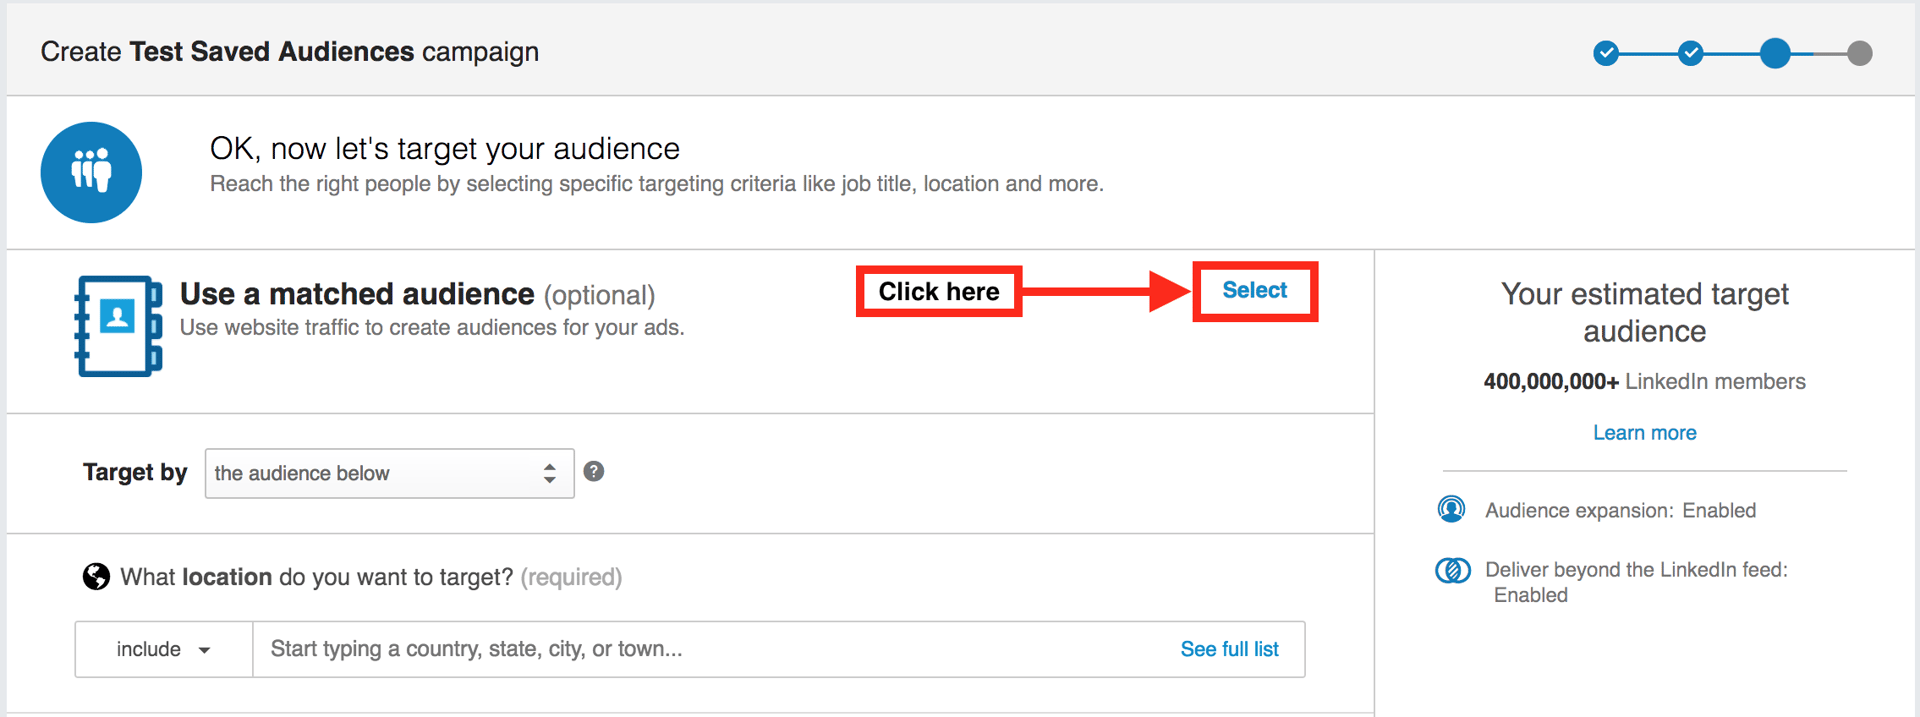Open the include/exclude location dropdown

163,649
